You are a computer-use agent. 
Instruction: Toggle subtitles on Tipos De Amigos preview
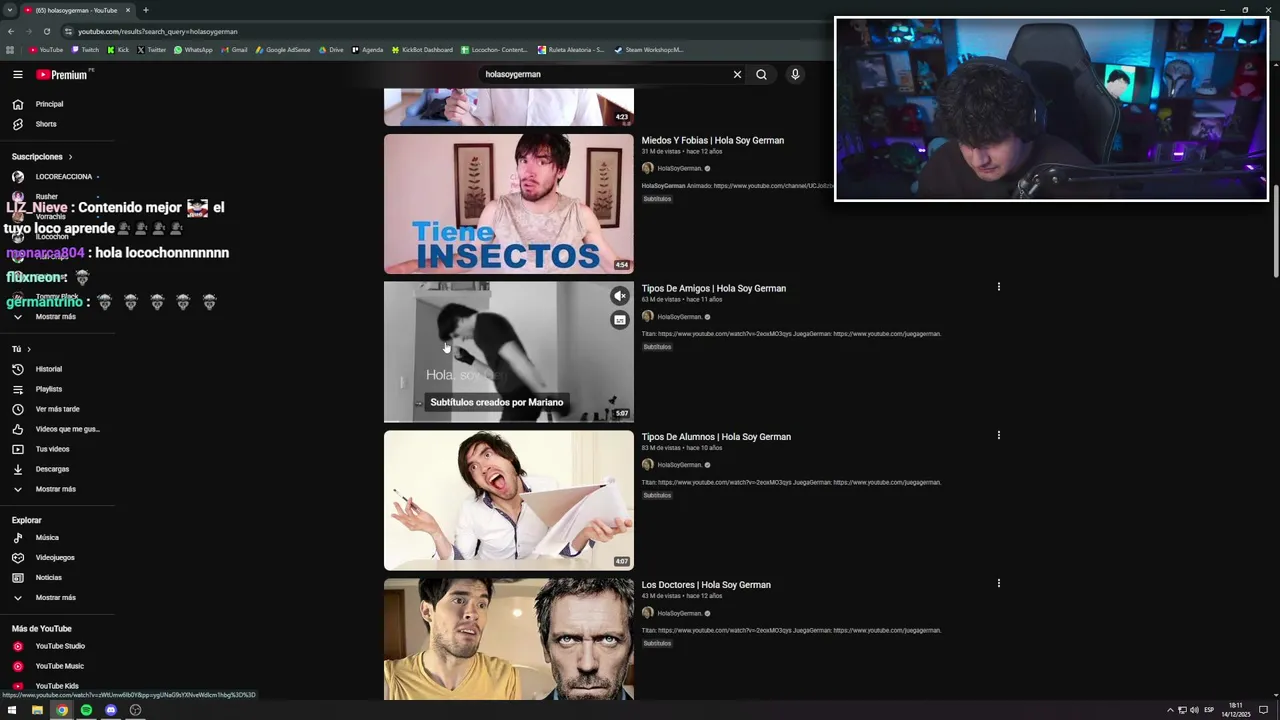tap(620, 320)
